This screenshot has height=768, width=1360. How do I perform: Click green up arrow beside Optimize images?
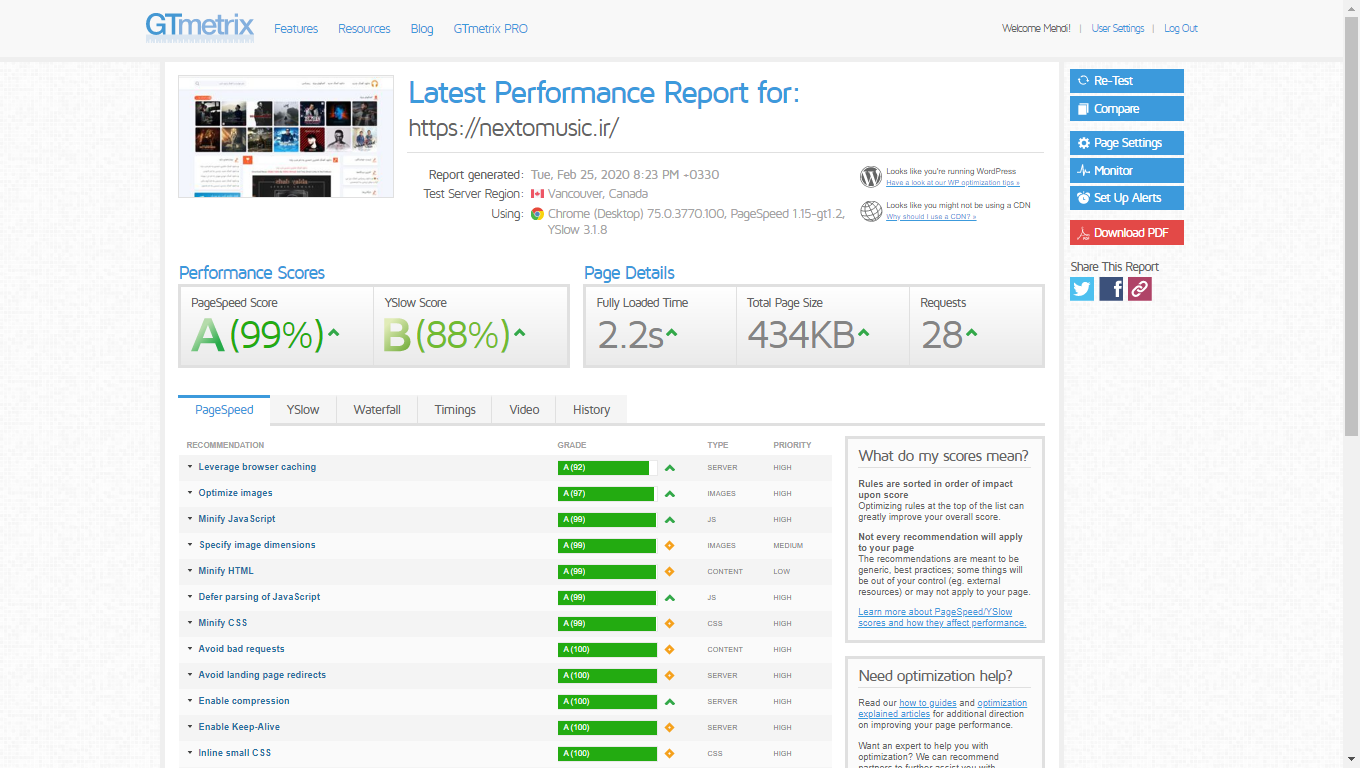point(670,493)
